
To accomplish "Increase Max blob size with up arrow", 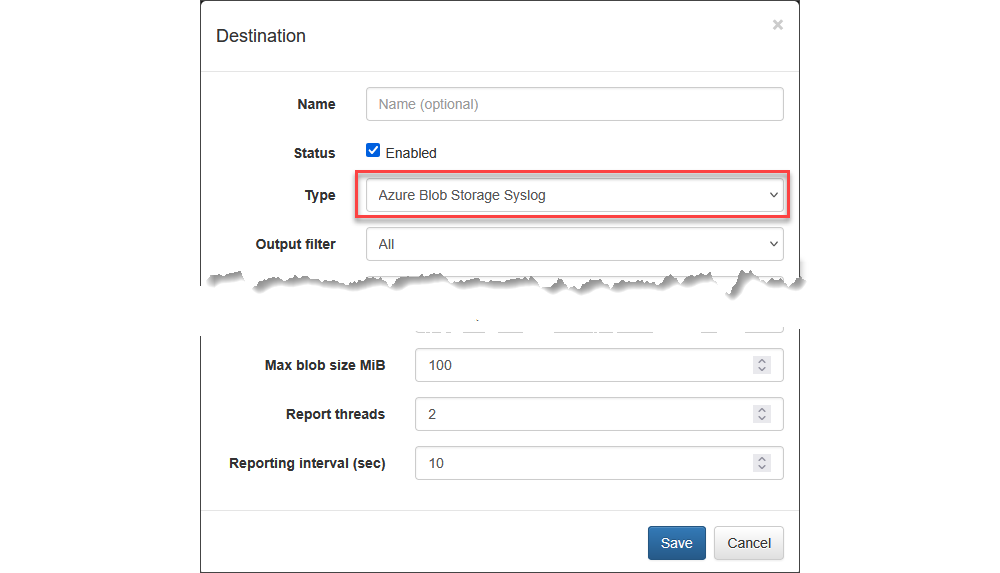I will coord(762,361).
